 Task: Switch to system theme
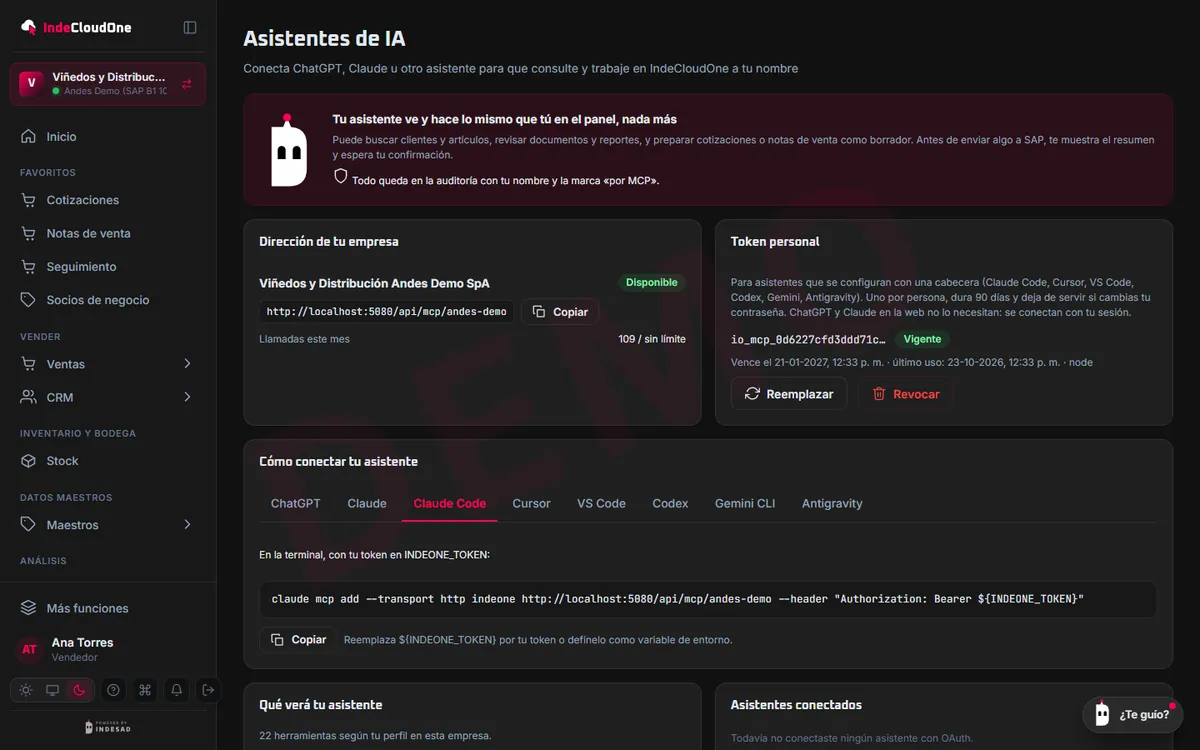(52, 690)
